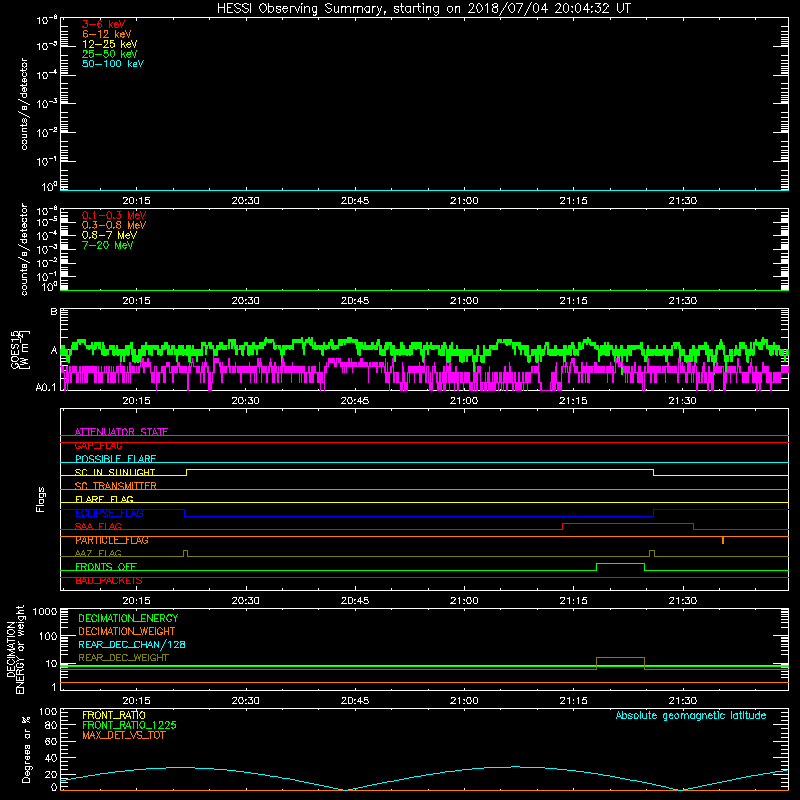Click the Absolute geomagnetic latitude label
Viewport: 800px width, 800px height.
tap(691, 715)
